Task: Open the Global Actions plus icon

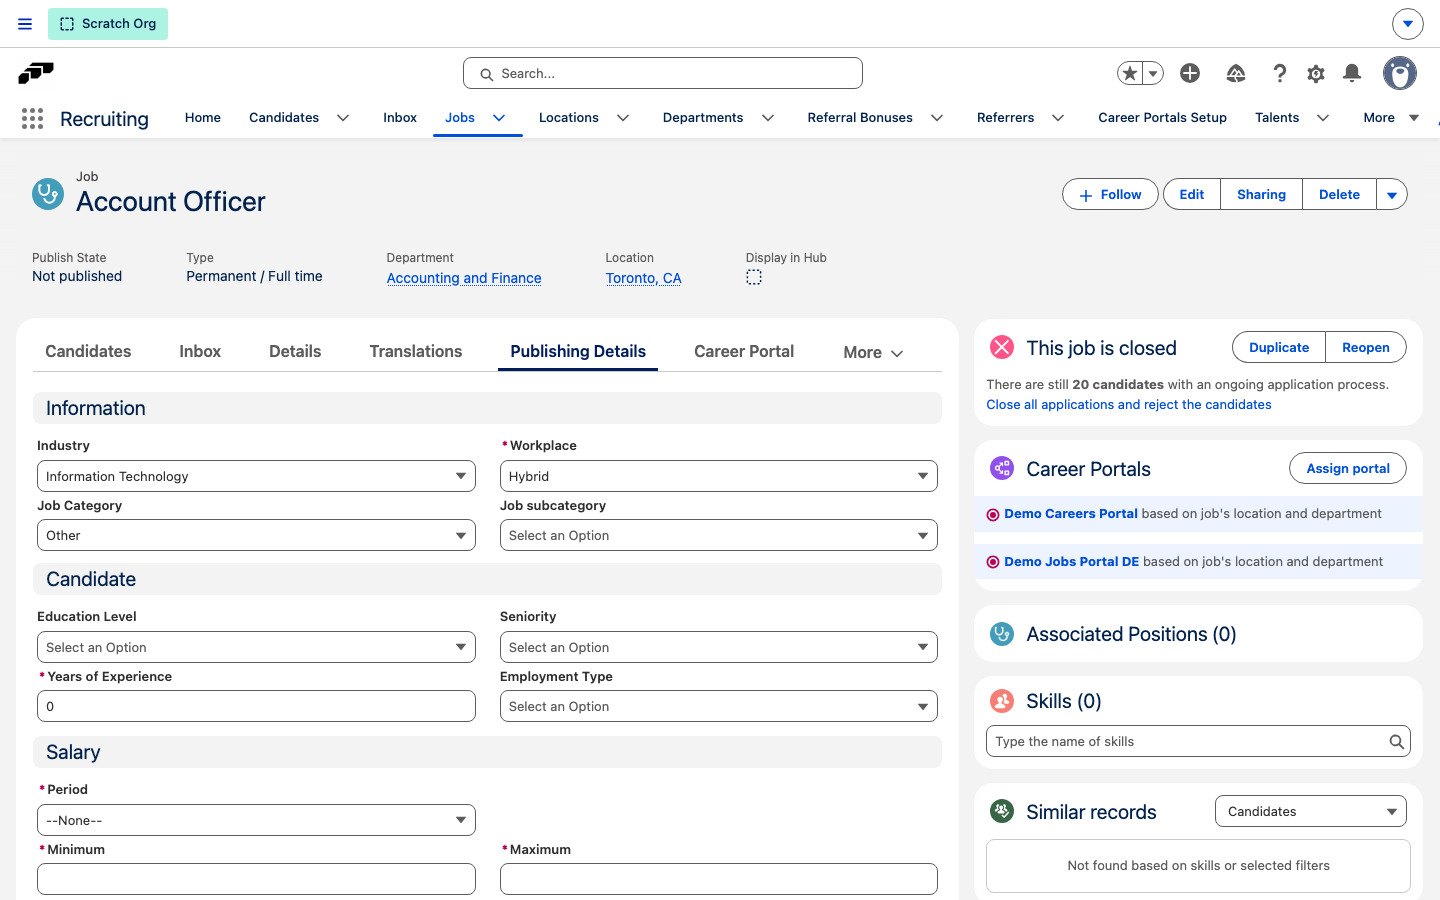Action: click(x=1190, y=73)
